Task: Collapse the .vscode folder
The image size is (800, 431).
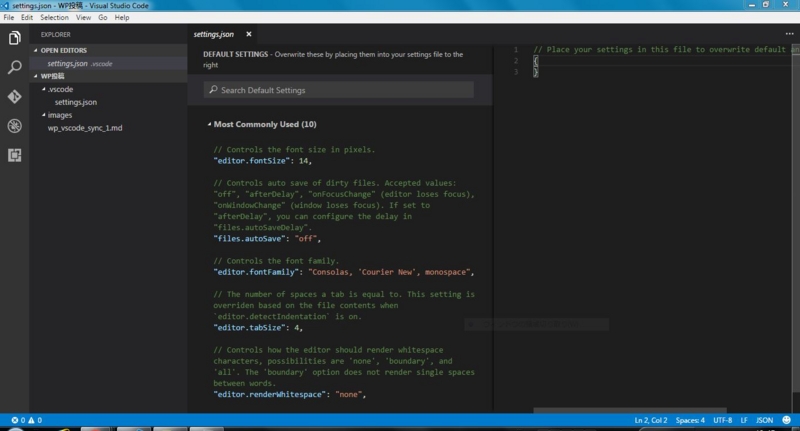Action: pos(43,89)
